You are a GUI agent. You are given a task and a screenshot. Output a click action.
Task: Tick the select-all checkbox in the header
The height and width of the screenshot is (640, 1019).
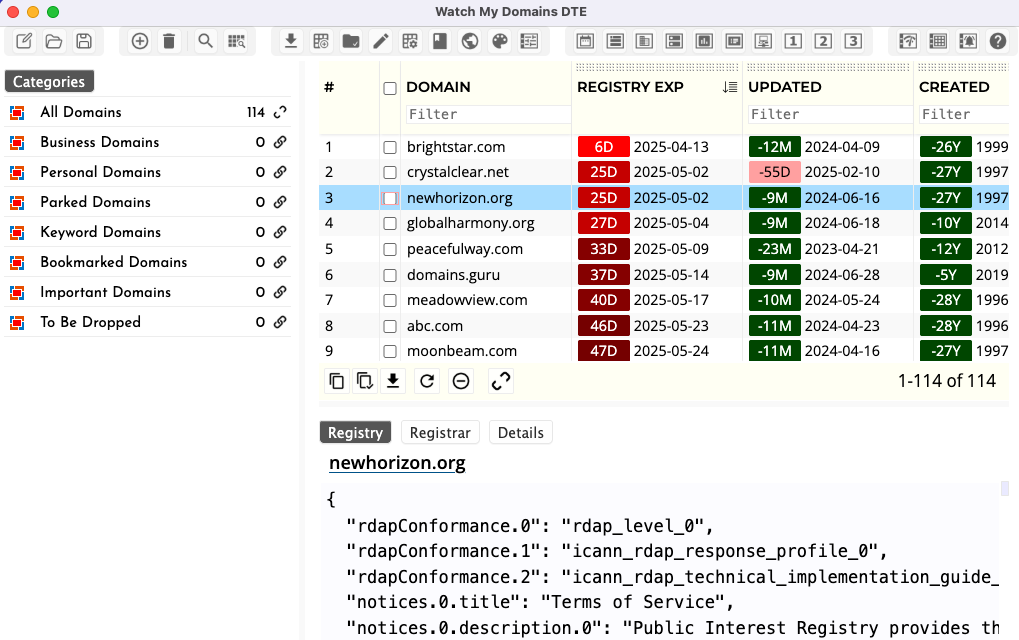pyautogui.click(x=389, y=88)
